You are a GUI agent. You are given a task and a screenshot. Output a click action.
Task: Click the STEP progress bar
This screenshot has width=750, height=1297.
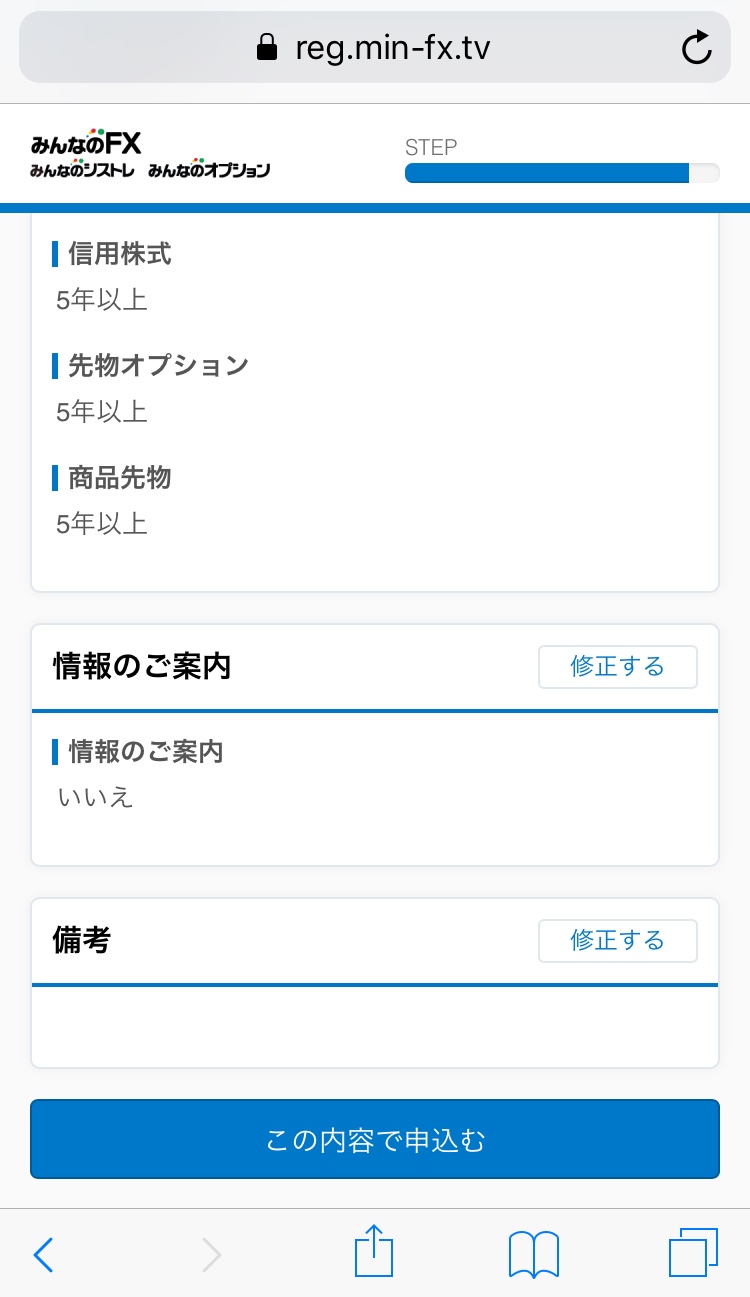point(561,173)
